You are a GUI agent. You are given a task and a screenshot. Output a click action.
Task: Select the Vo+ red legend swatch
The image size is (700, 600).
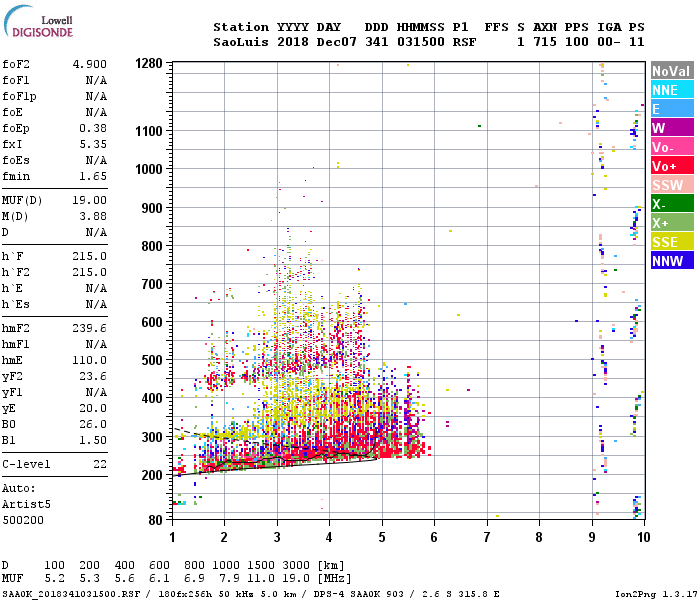click(672, 166)
